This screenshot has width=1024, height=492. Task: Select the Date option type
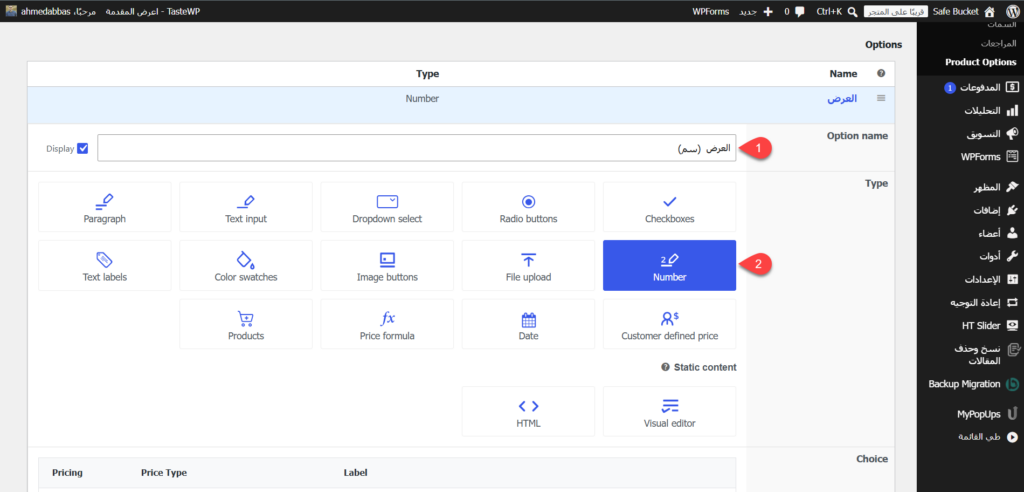click(x=528, y=324)
